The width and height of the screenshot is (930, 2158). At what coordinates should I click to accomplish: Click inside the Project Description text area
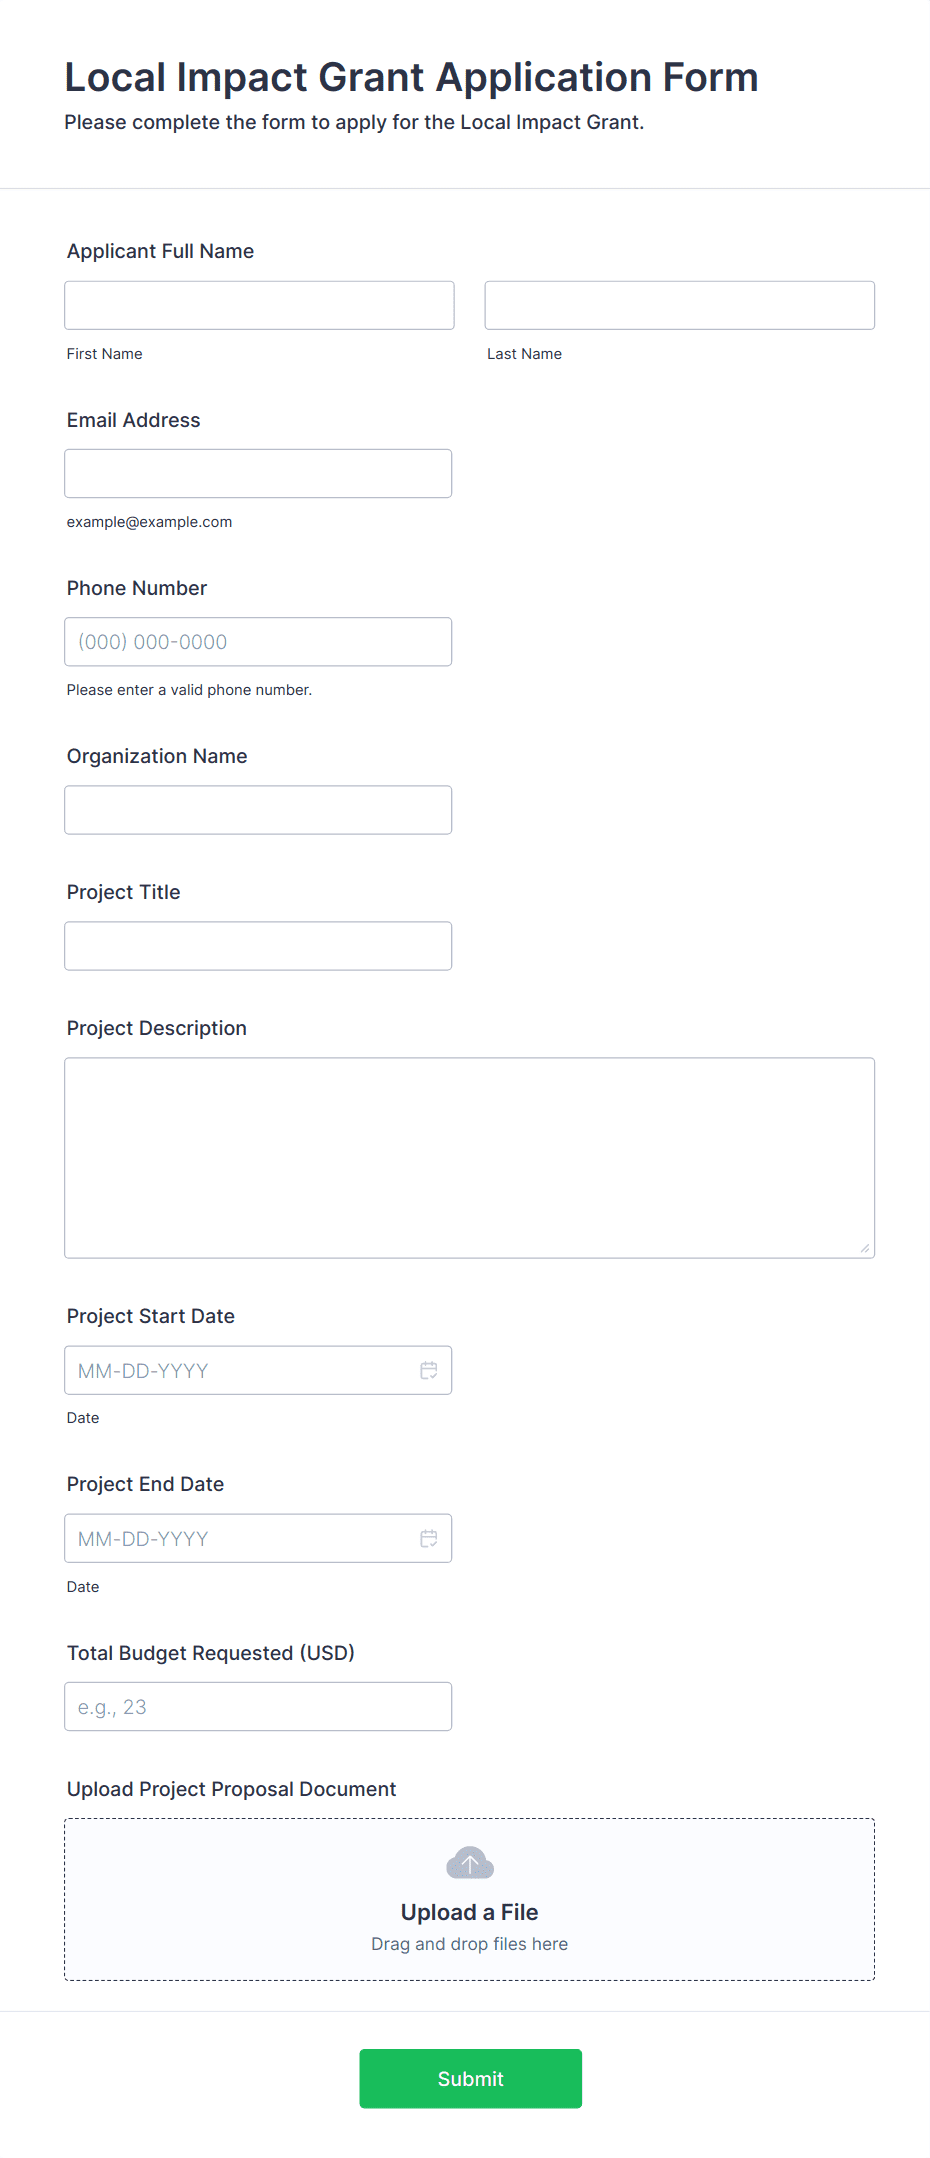469,1157
